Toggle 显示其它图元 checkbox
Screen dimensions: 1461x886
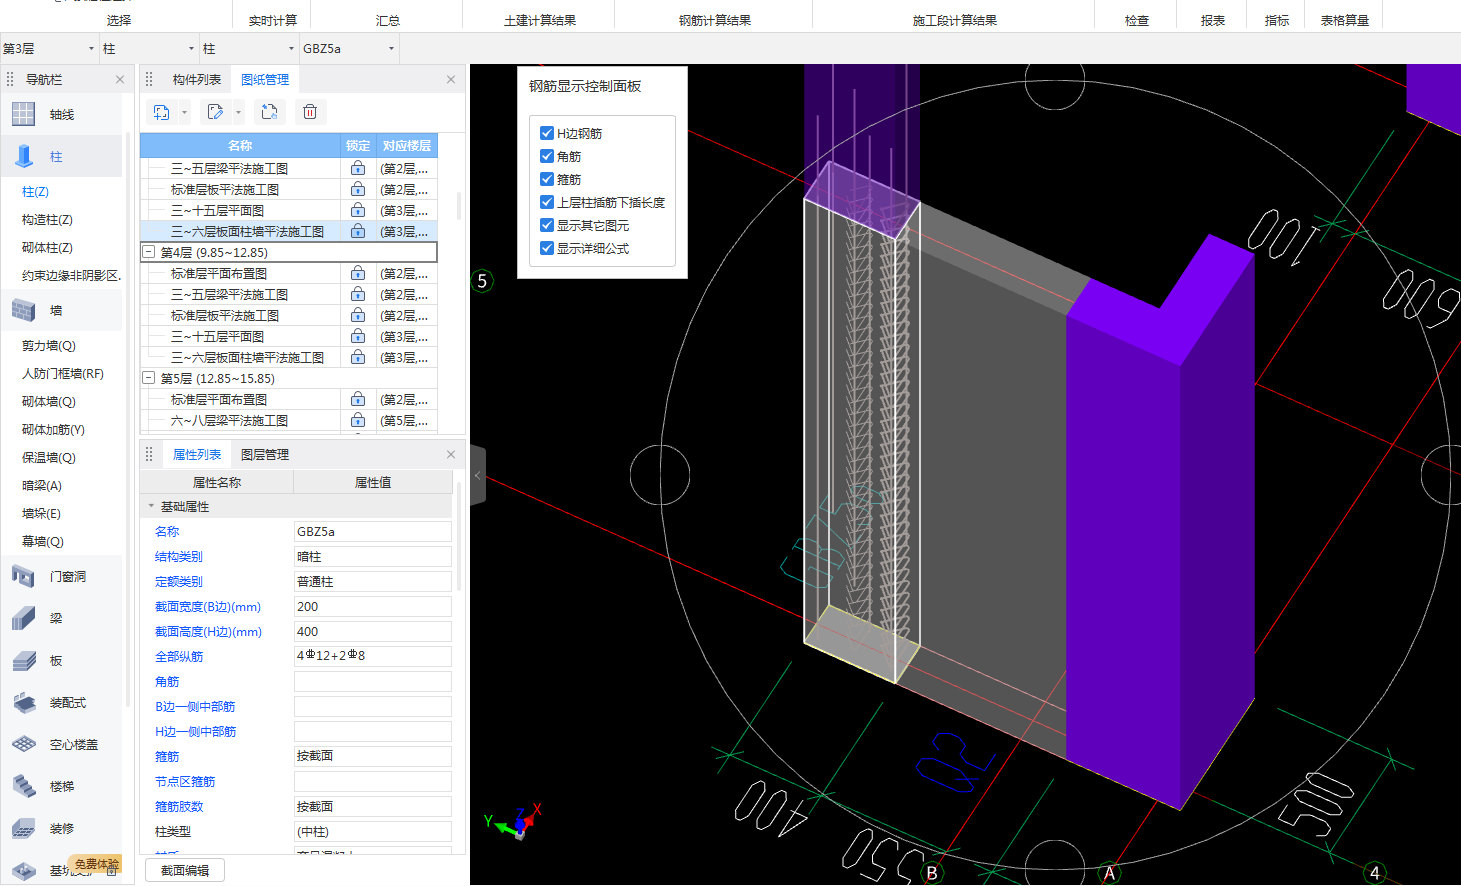click(x=547, y=225)
